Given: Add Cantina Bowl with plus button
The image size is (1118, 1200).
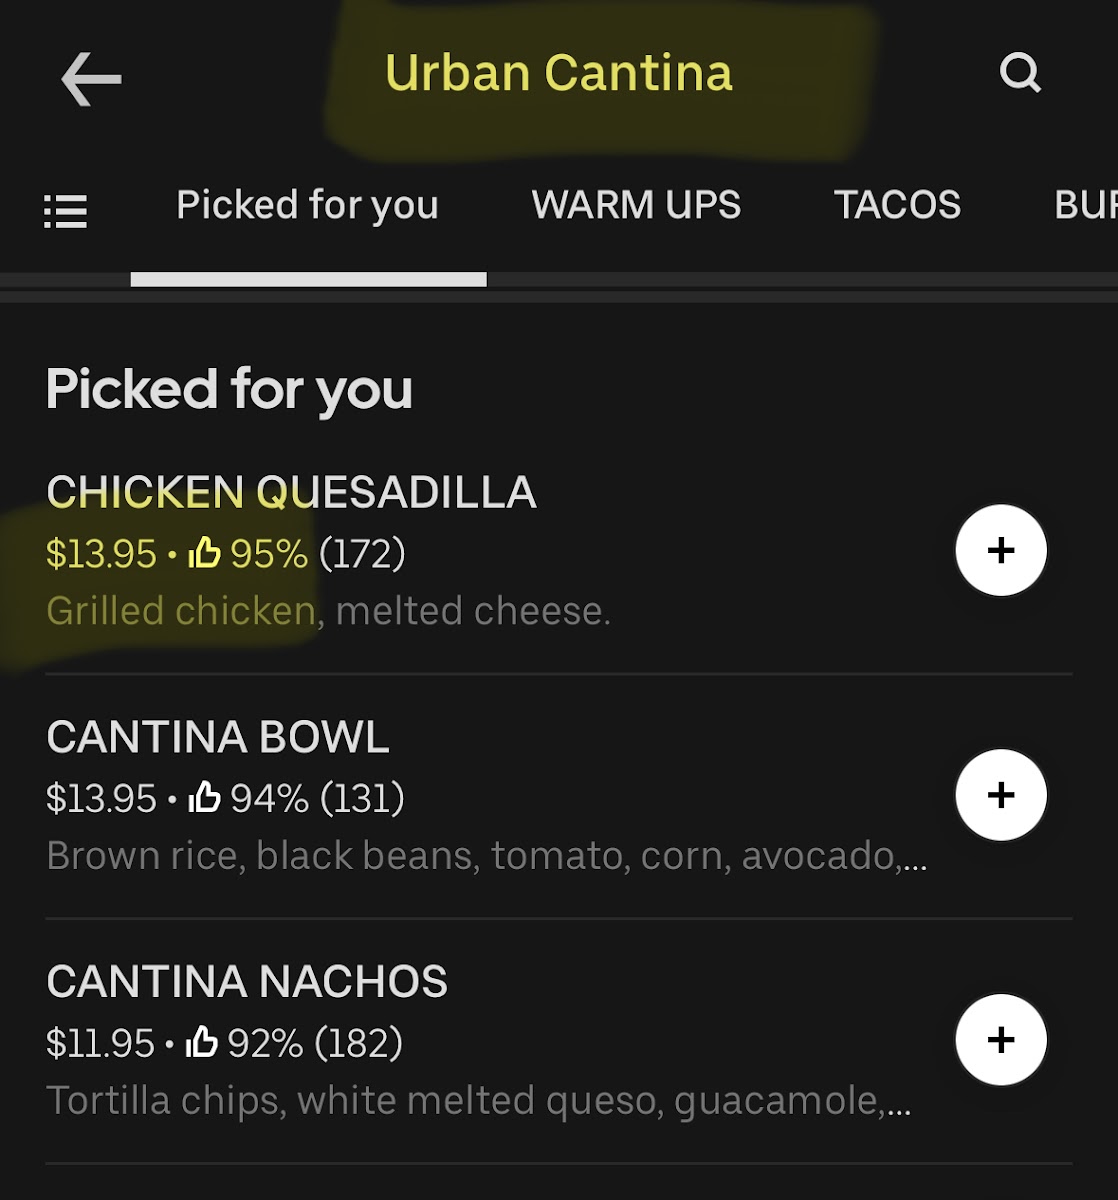Looking at the screenshot, I should [x=1001, y=795].
